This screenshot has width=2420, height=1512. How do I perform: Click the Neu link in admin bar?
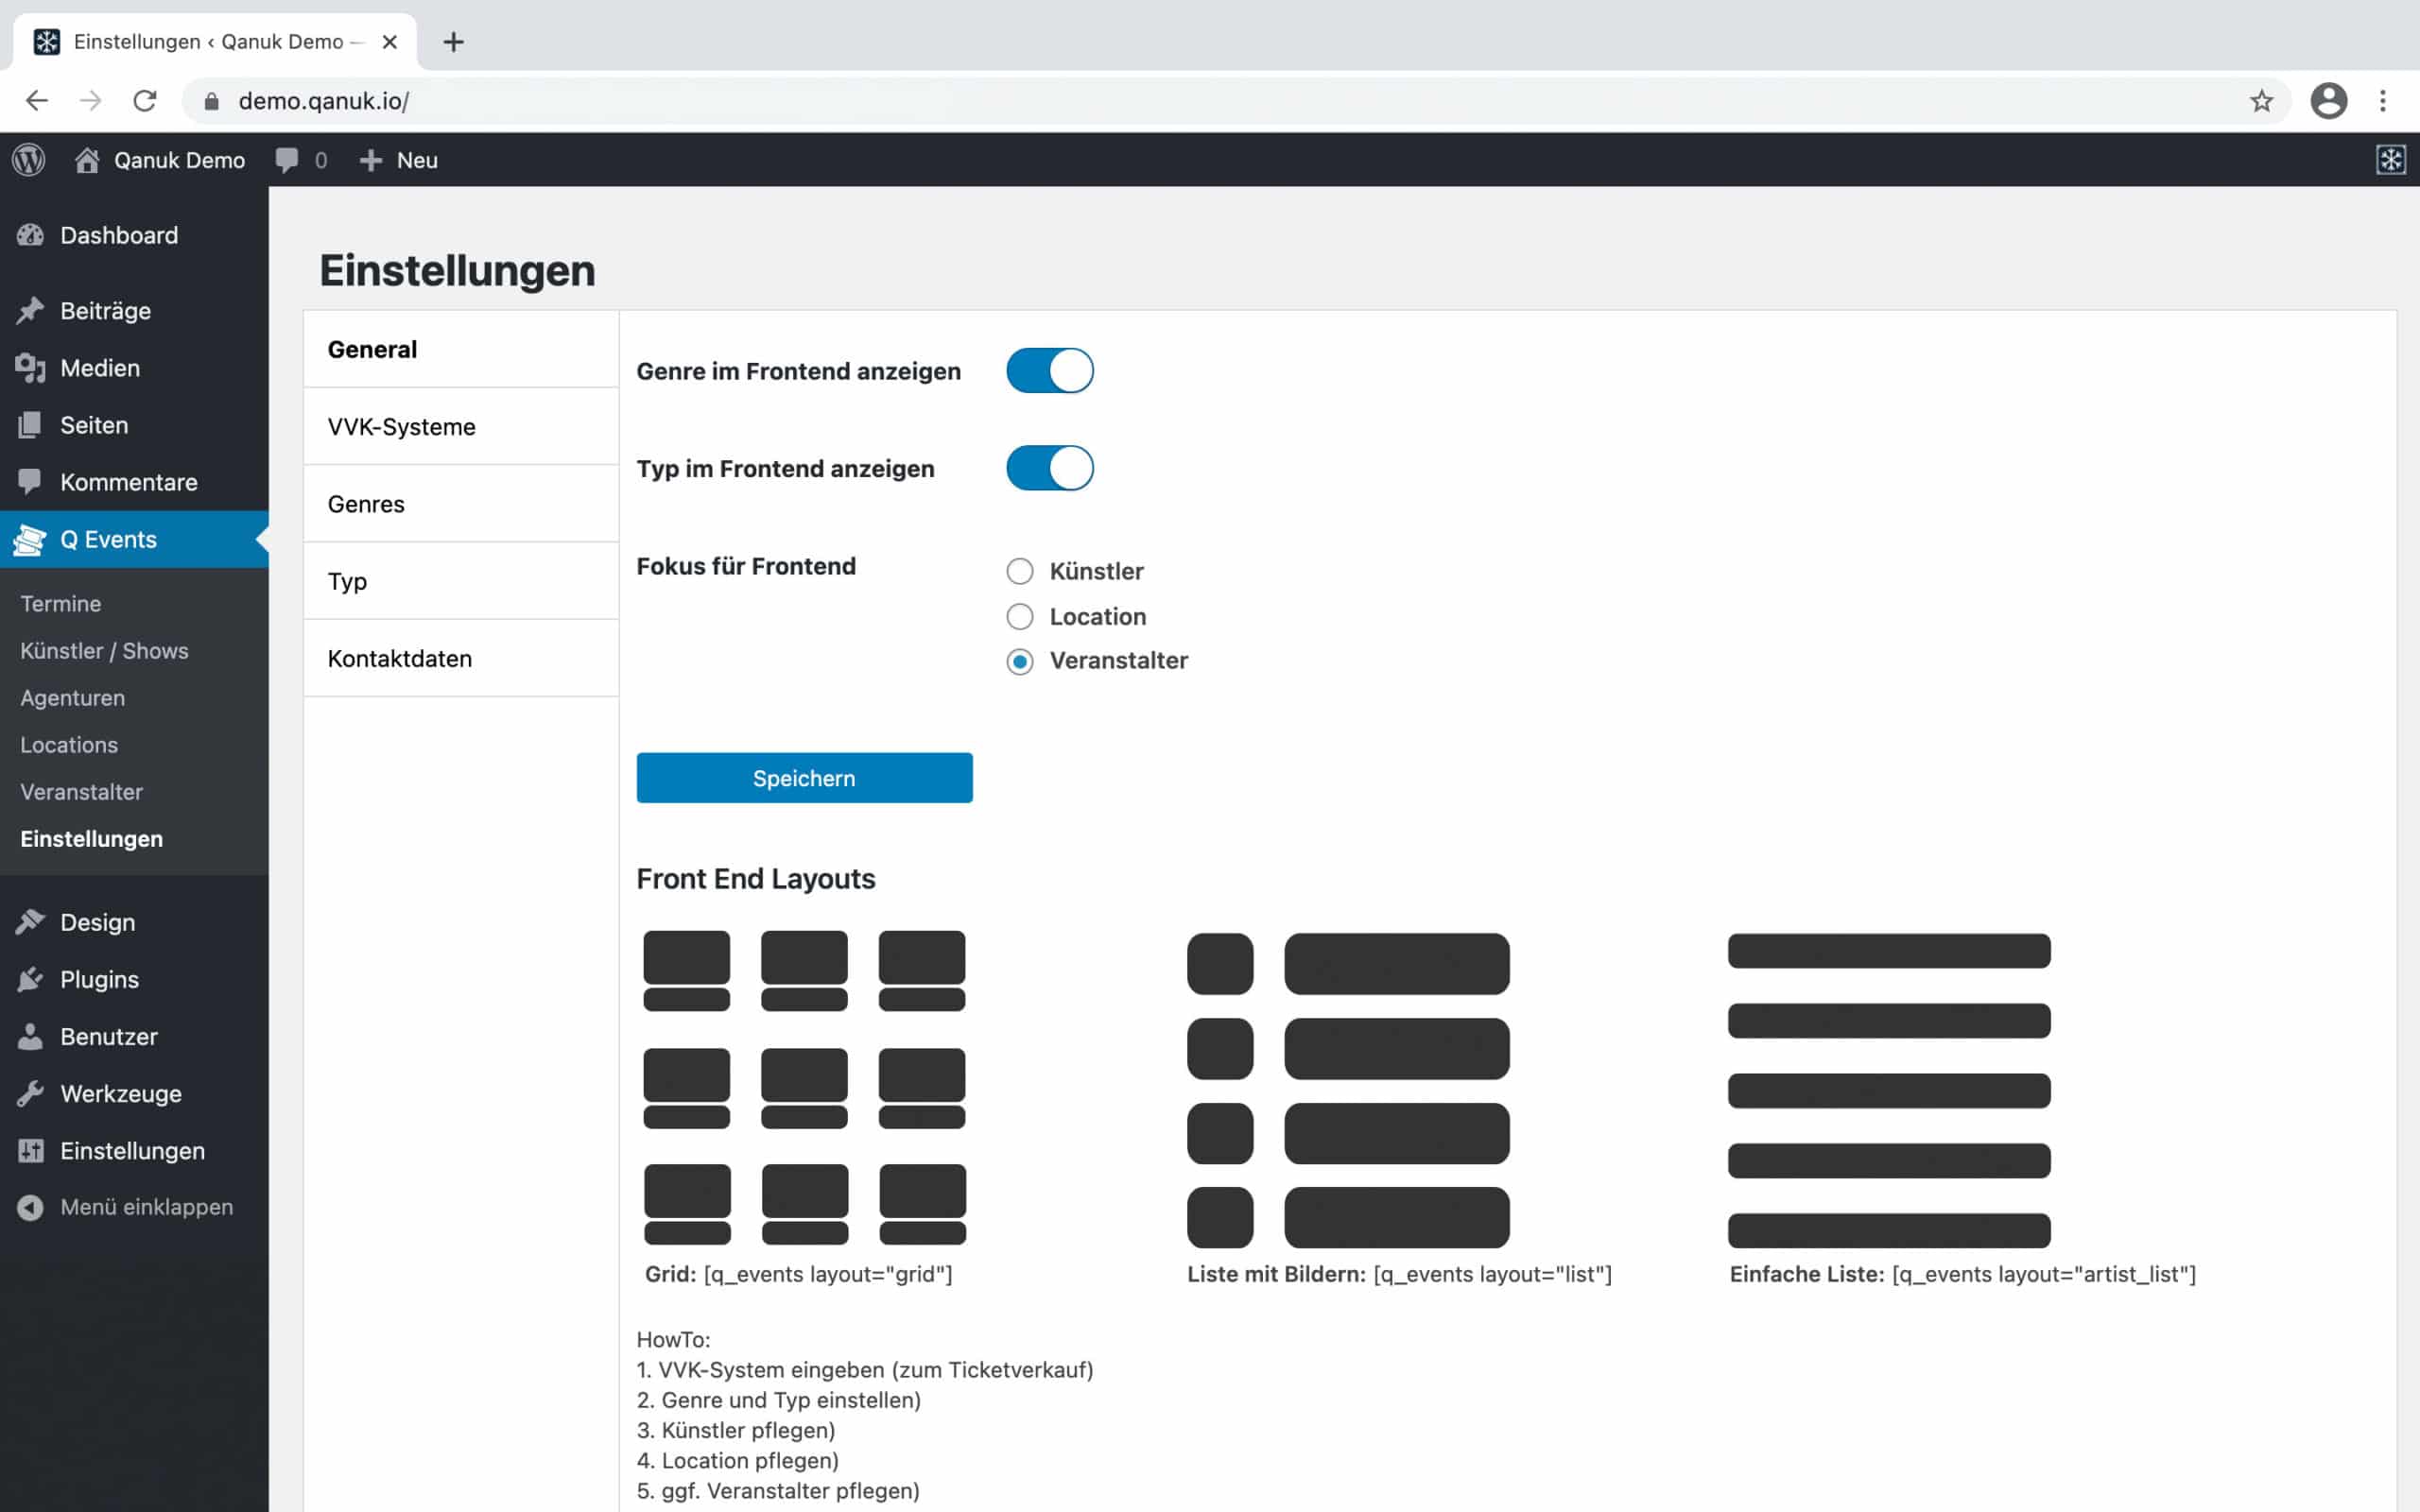coord(417,160)
